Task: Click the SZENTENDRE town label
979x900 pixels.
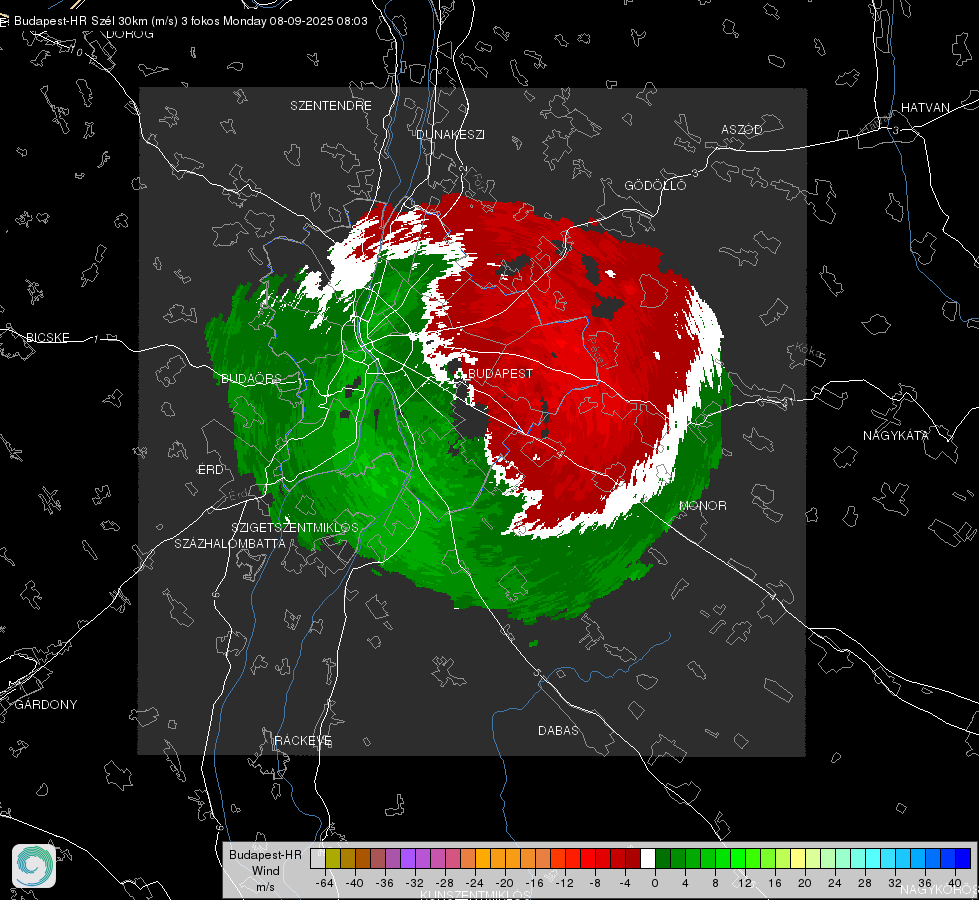Action: (x=331, y=106)
